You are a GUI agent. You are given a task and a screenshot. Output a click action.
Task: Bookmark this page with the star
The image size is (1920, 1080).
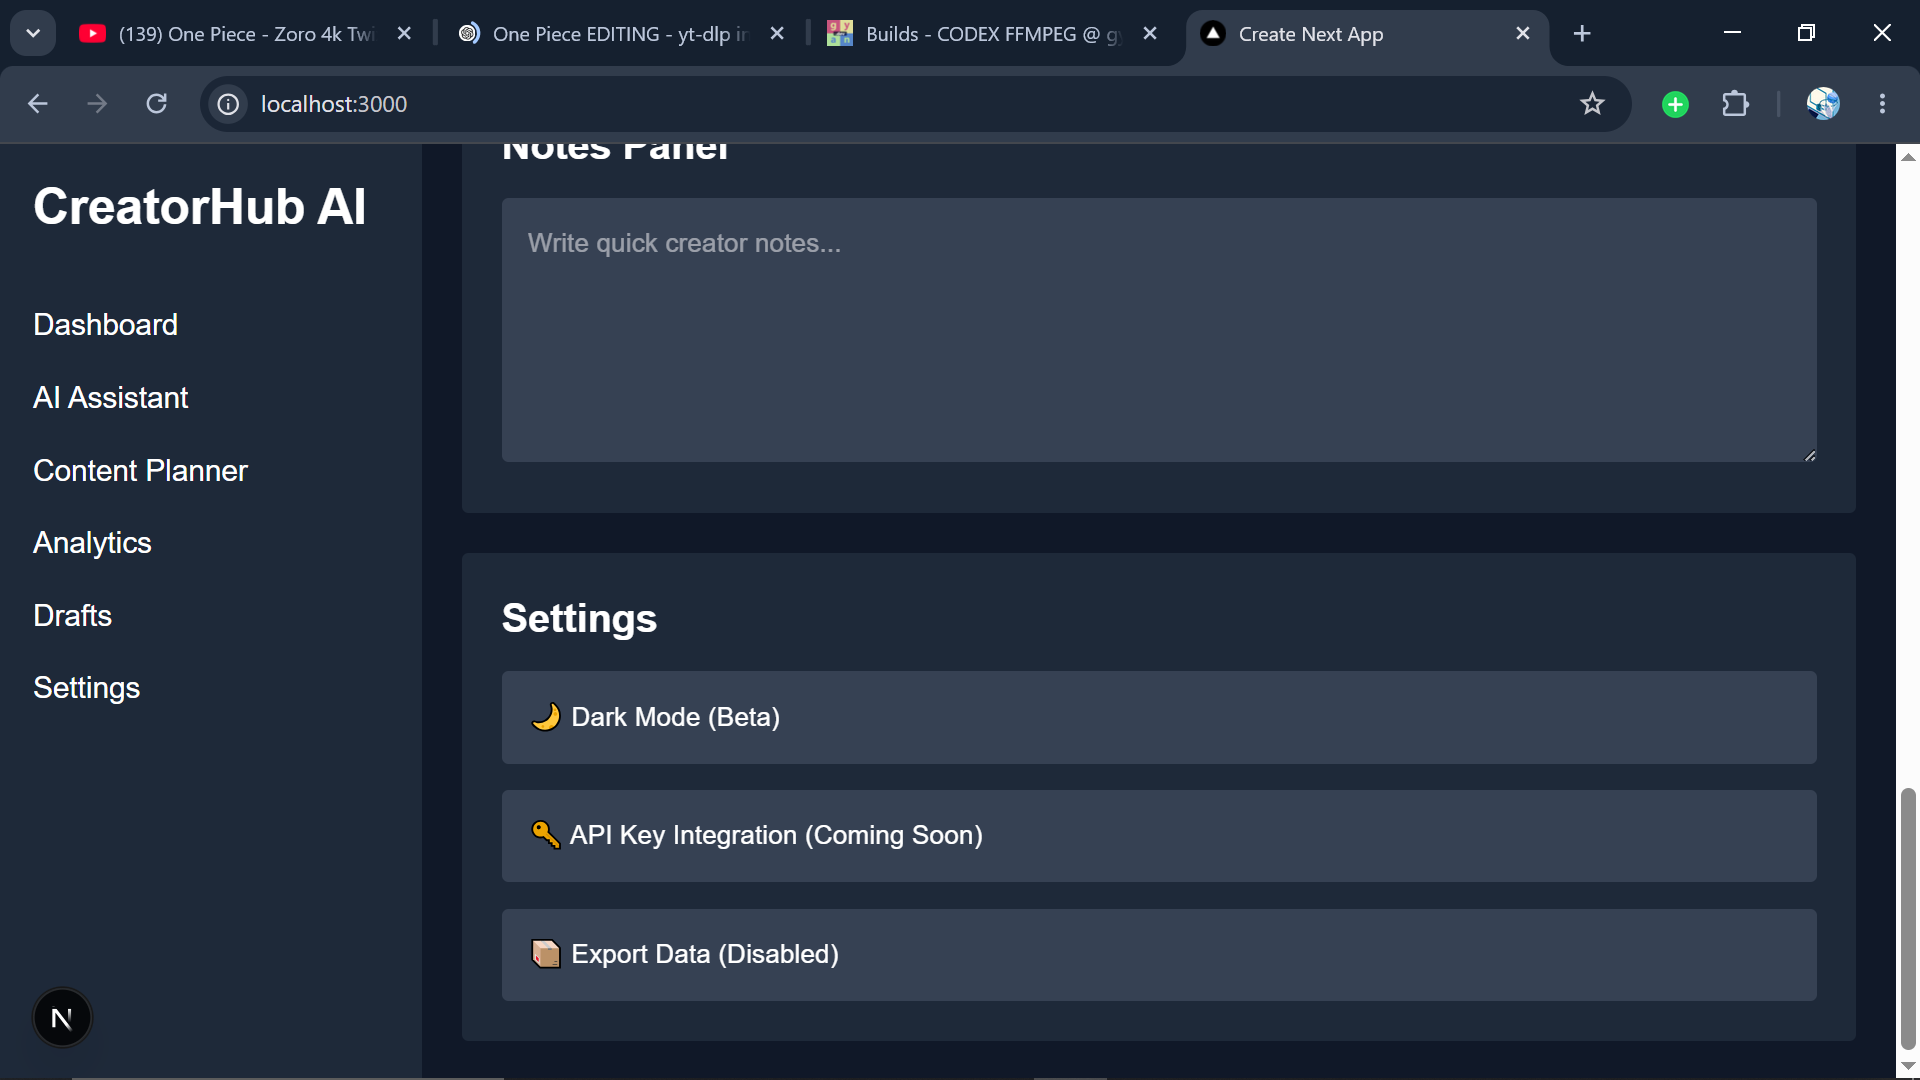[x=1592, y=104]
